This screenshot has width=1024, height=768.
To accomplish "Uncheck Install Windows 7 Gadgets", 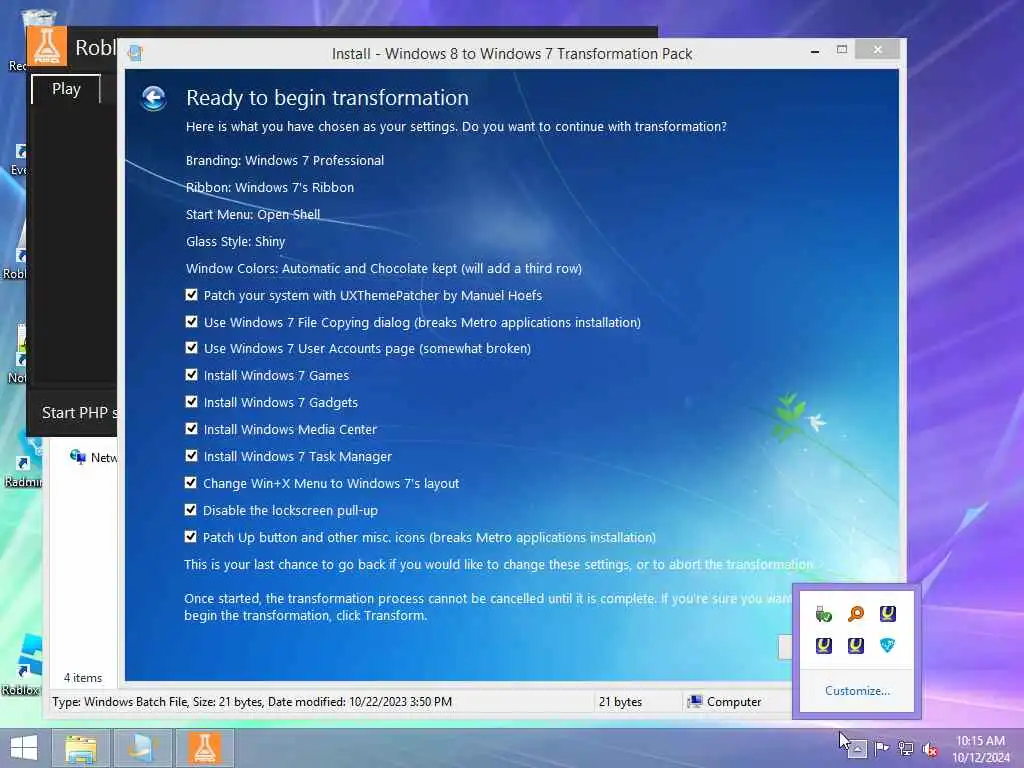I will [191, 402].
